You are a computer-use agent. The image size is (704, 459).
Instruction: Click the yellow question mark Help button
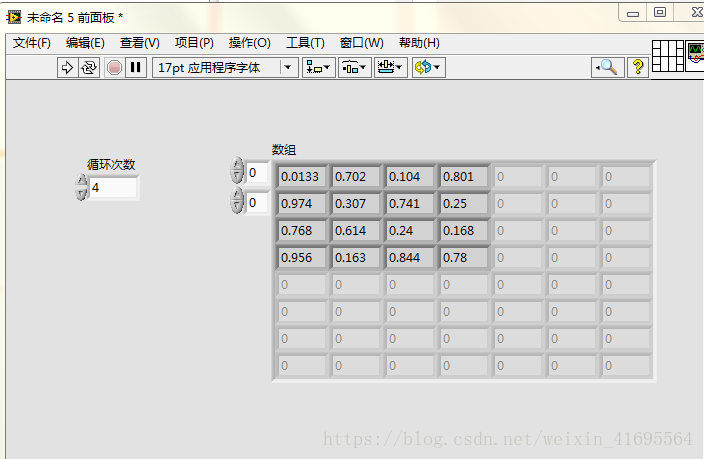click(638, 68)
